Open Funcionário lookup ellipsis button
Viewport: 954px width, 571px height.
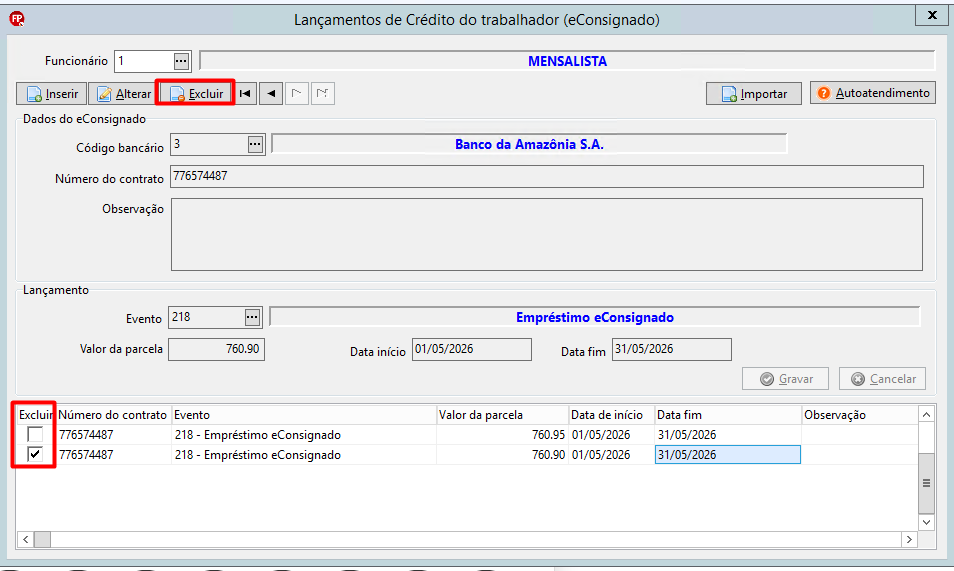(x=181, y=61)
